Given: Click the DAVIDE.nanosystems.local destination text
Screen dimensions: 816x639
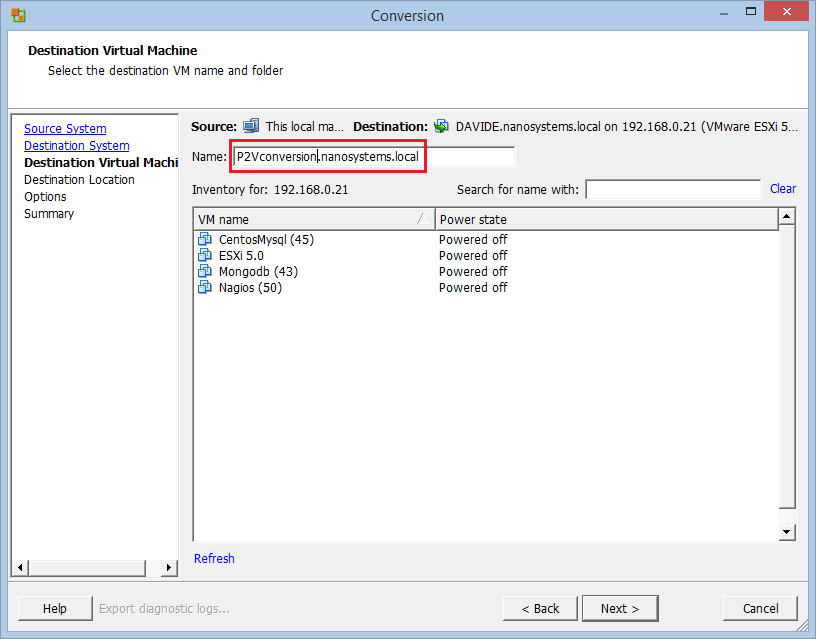Looking at the screenshot, I should [626, 126].
